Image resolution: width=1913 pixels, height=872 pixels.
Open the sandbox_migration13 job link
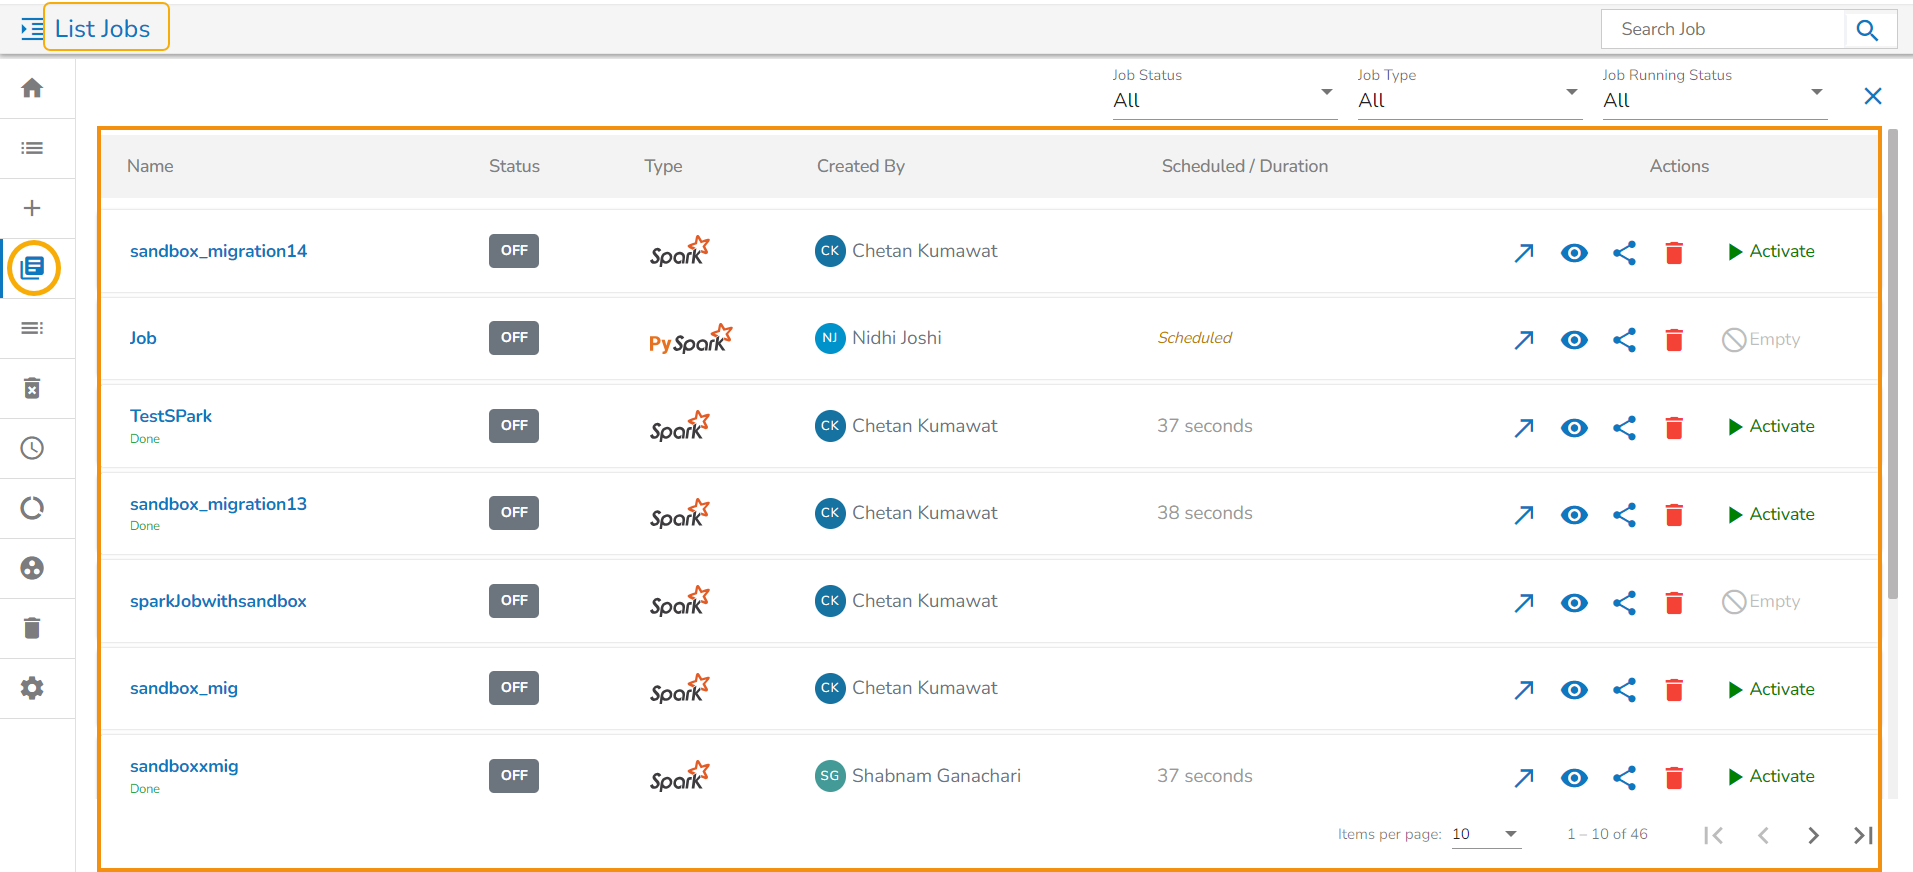pos(218,504)
